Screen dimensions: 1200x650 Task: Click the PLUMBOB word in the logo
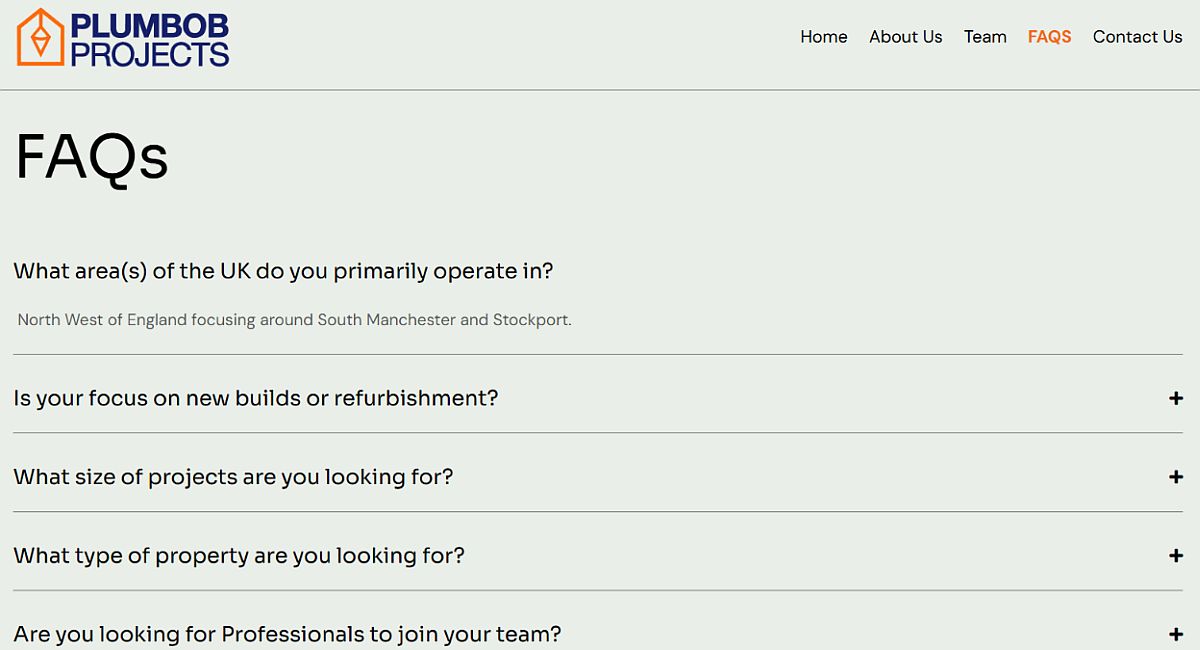click(150, 25)
